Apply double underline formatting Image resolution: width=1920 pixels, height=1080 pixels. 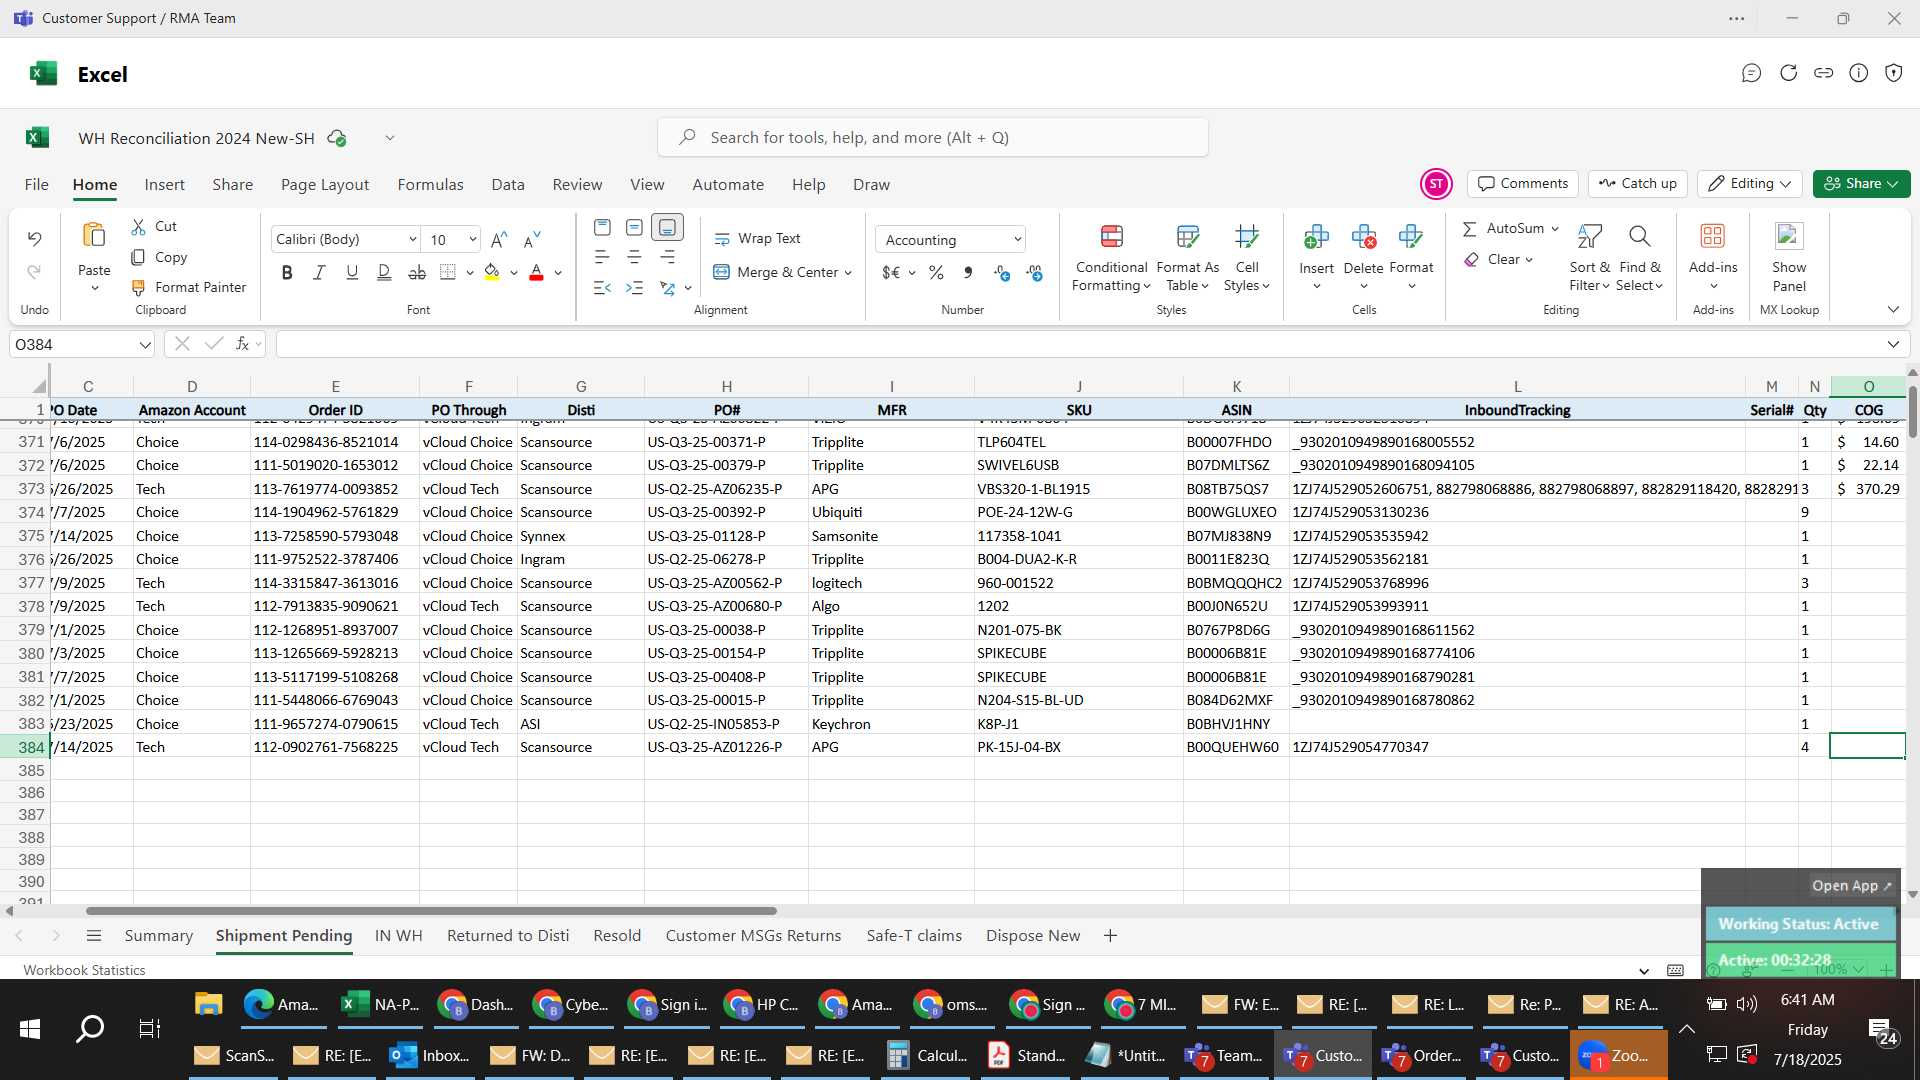(x=384, y=272)
